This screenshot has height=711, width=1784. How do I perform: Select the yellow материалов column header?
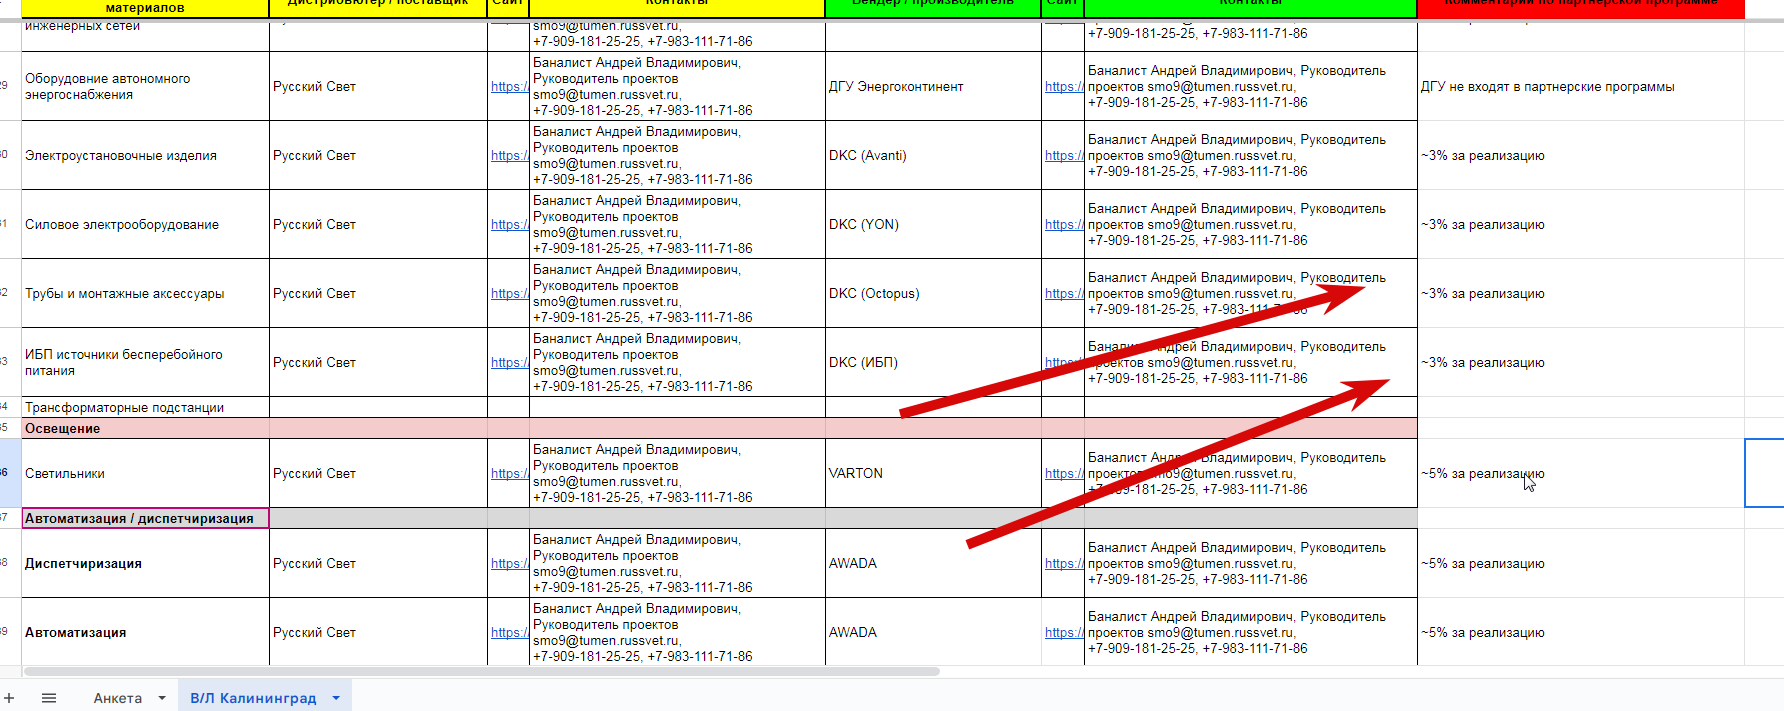click(x=145, y=8)
